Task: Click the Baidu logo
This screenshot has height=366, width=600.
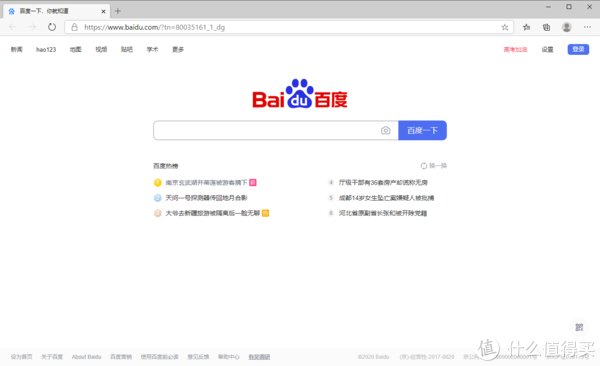Action: 300,94
